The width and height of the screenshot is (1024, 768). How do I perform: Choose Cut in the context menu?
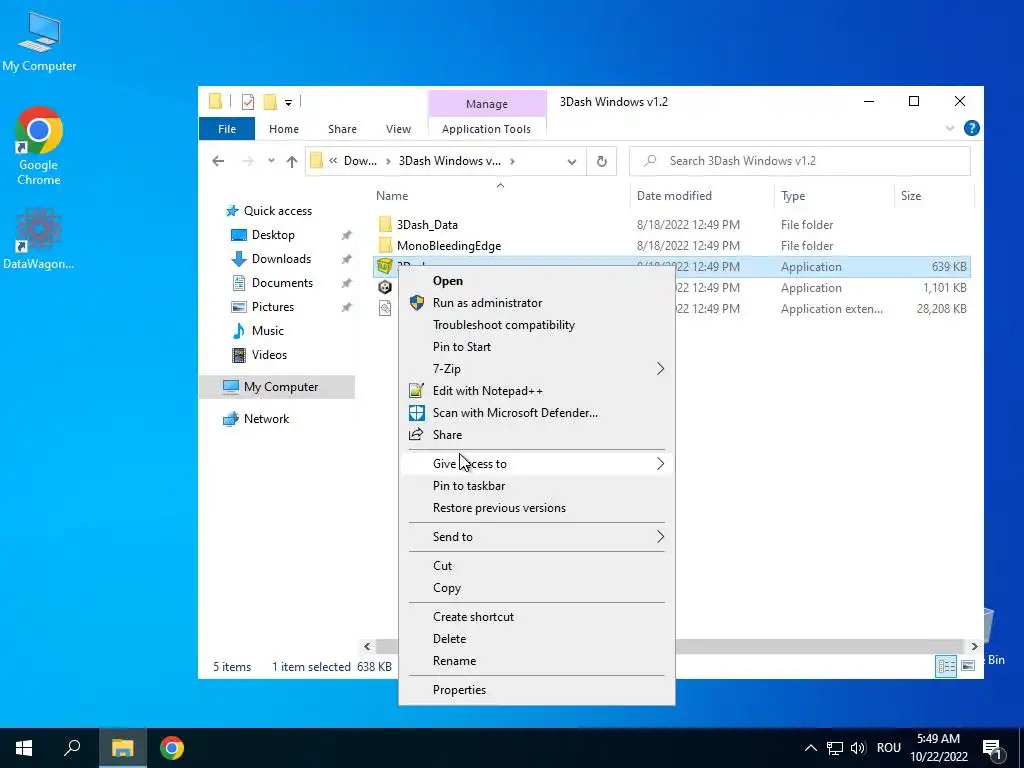point(536,566)
